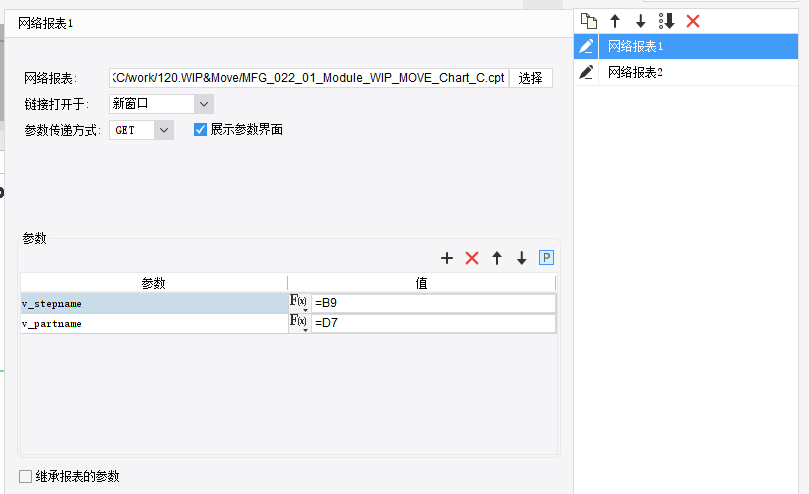This screenshot has width=809, height=494.
Task: Select the v_stepname parameter cell
Action: pyautogui.click(x=154, y=304)
